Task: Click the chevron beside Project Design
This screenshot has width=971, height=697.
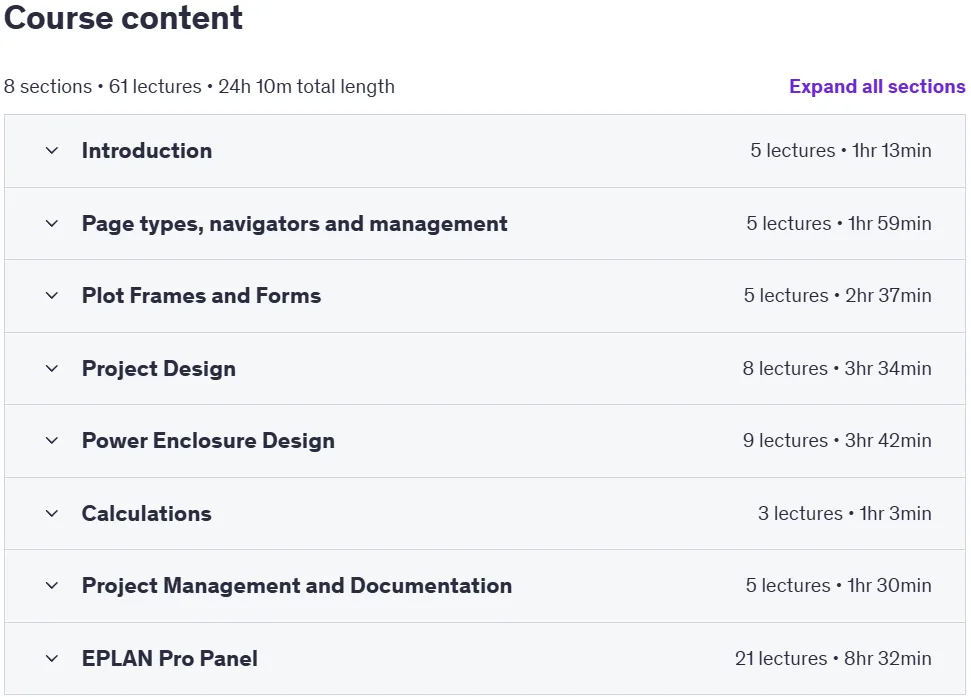Action: (x=52, y=368)
